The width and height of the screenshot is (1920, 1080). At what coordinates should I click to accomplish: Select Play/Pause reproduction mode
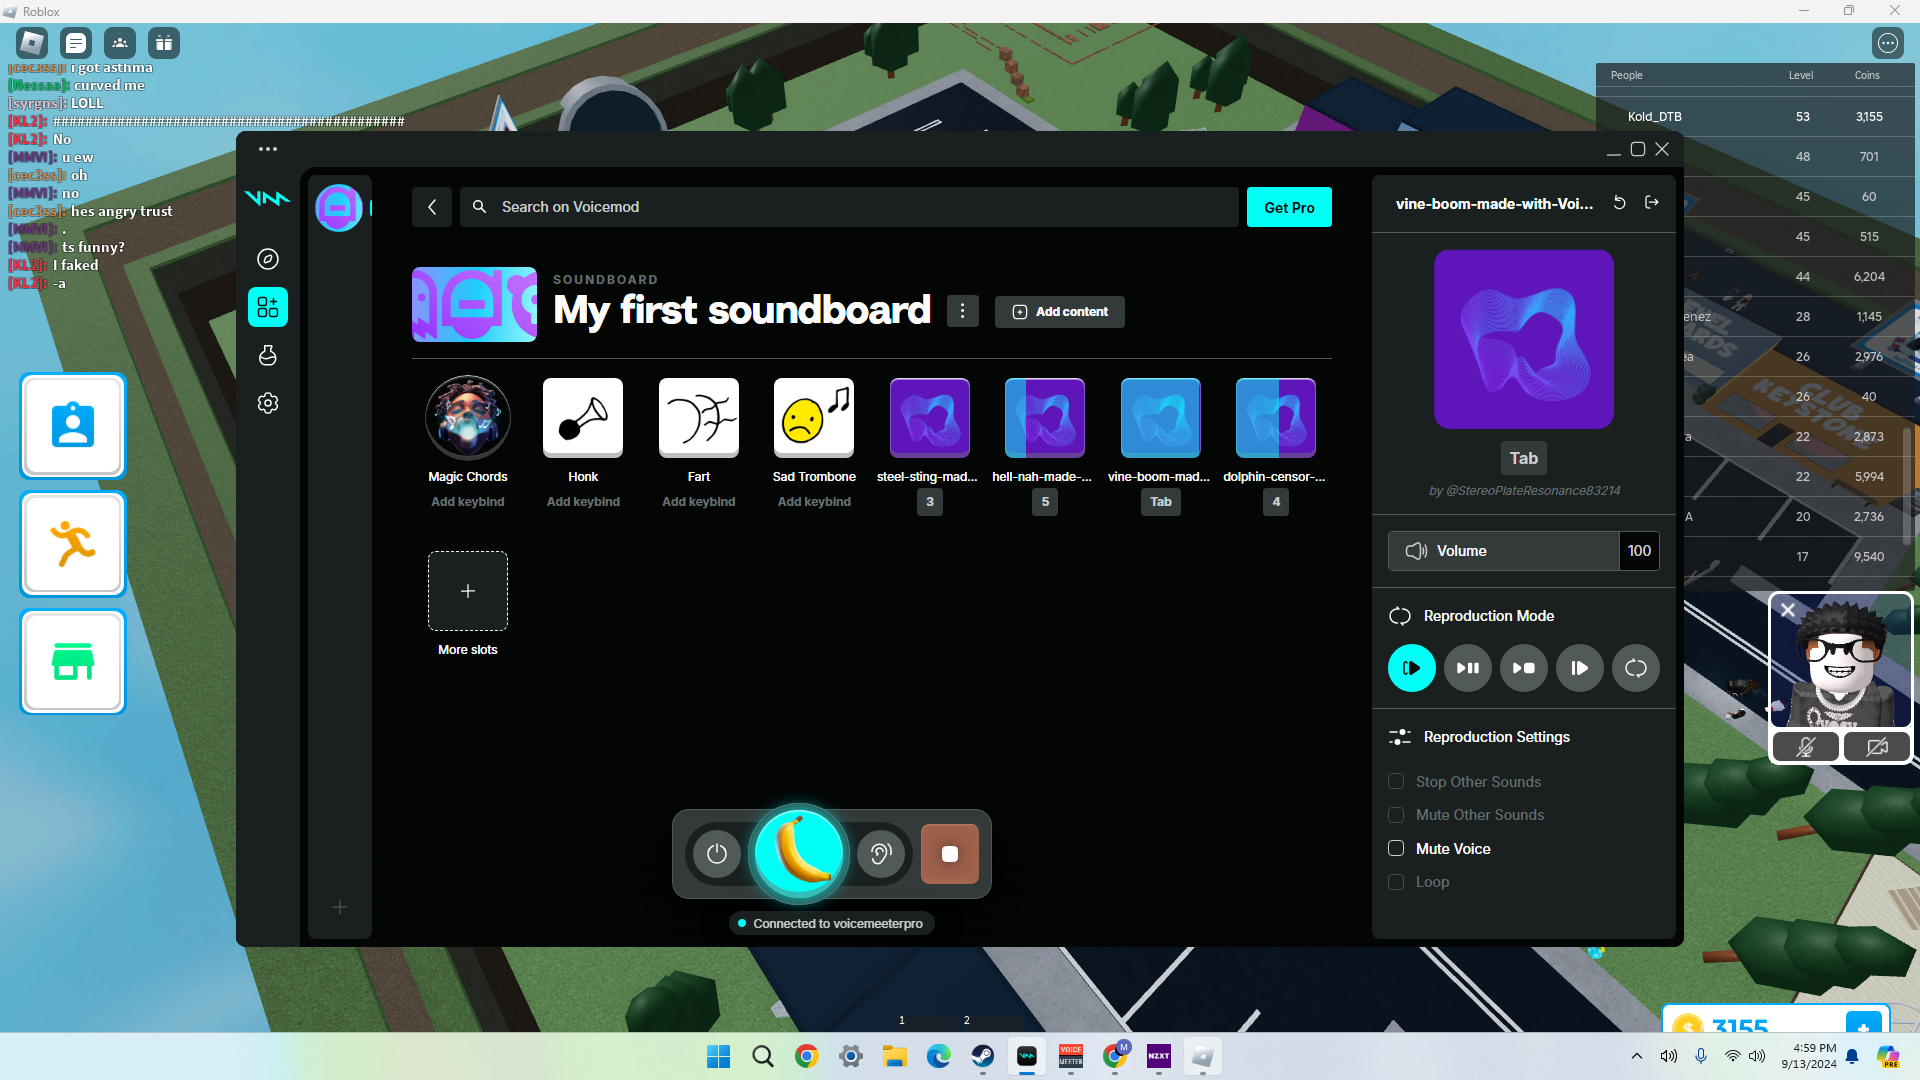pyautogui.click(x=1468, y=668)
